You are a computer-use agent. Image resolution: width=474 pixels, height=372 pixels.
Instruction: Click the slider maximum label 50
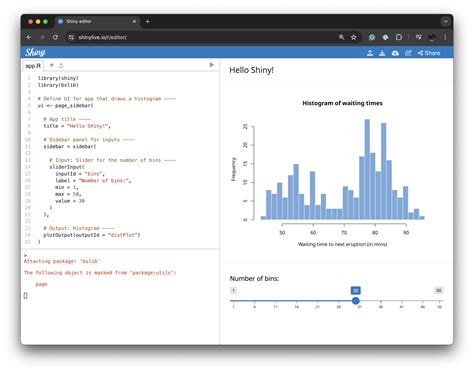[439, 290]
